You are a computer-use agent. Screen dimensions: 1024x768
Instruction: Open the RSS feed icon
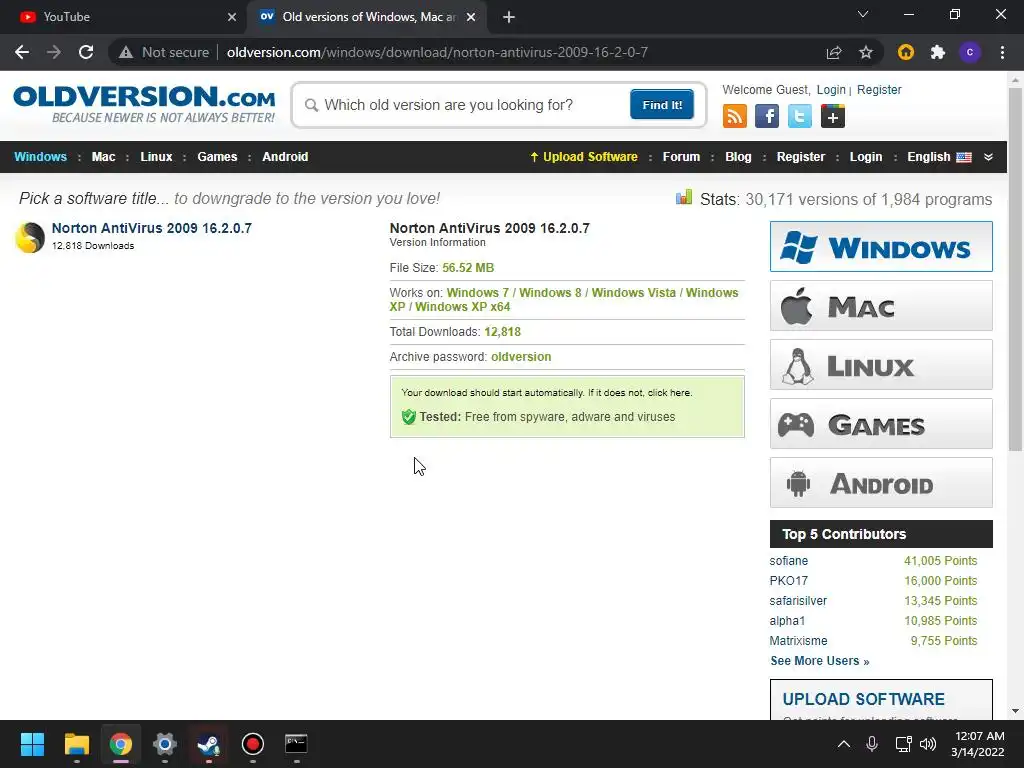click(x=735, y=116)
